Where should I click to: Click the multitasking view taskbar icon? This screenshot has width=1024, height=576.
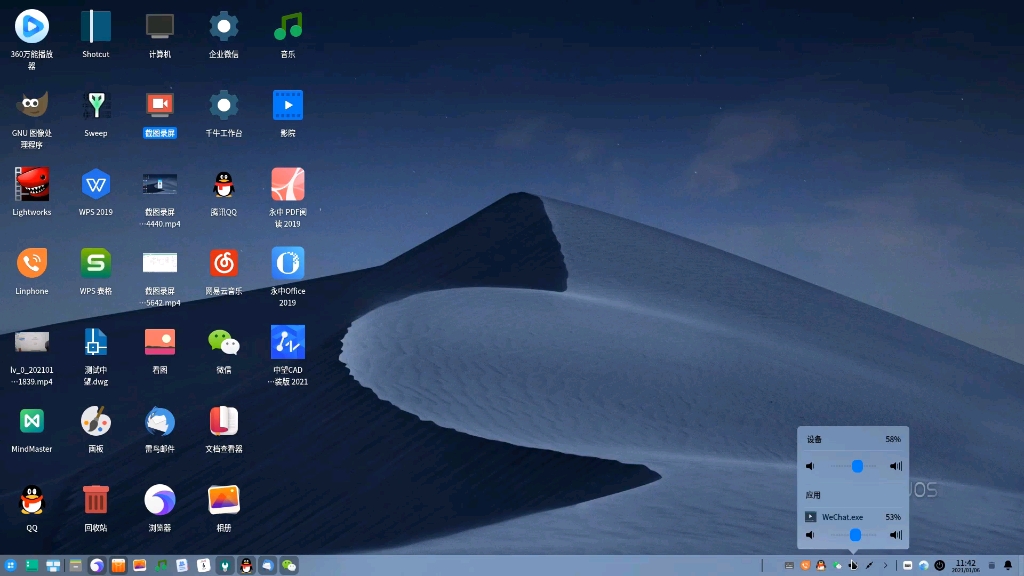(54, 566)
